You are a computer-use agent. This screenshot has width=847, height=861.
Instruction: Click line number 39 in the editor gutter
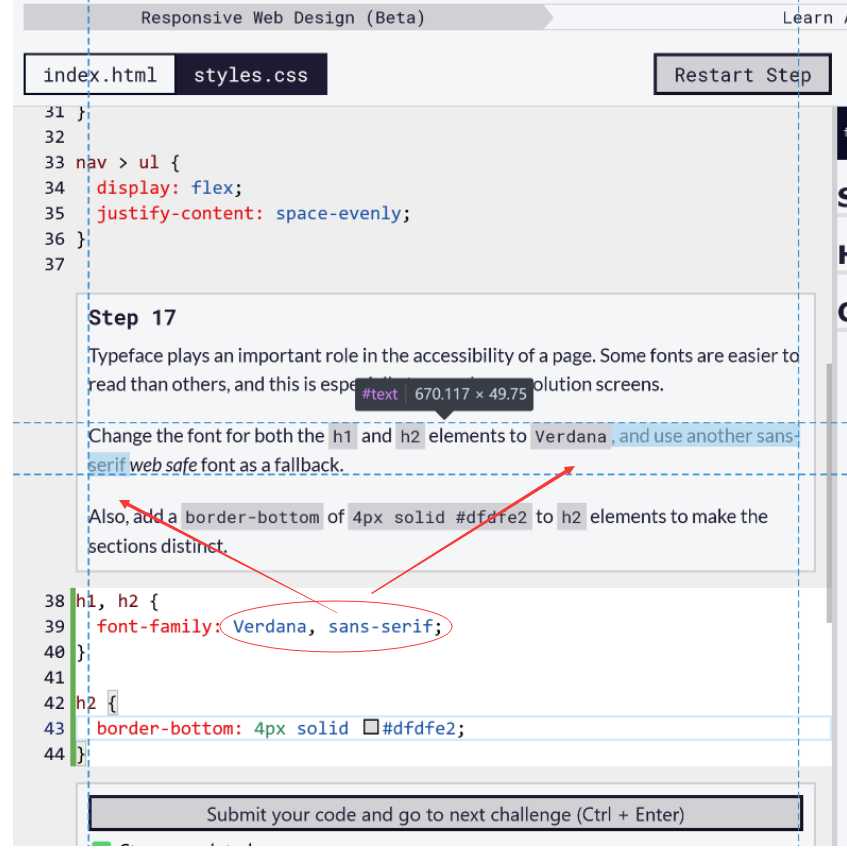click(x=55, y=626)
